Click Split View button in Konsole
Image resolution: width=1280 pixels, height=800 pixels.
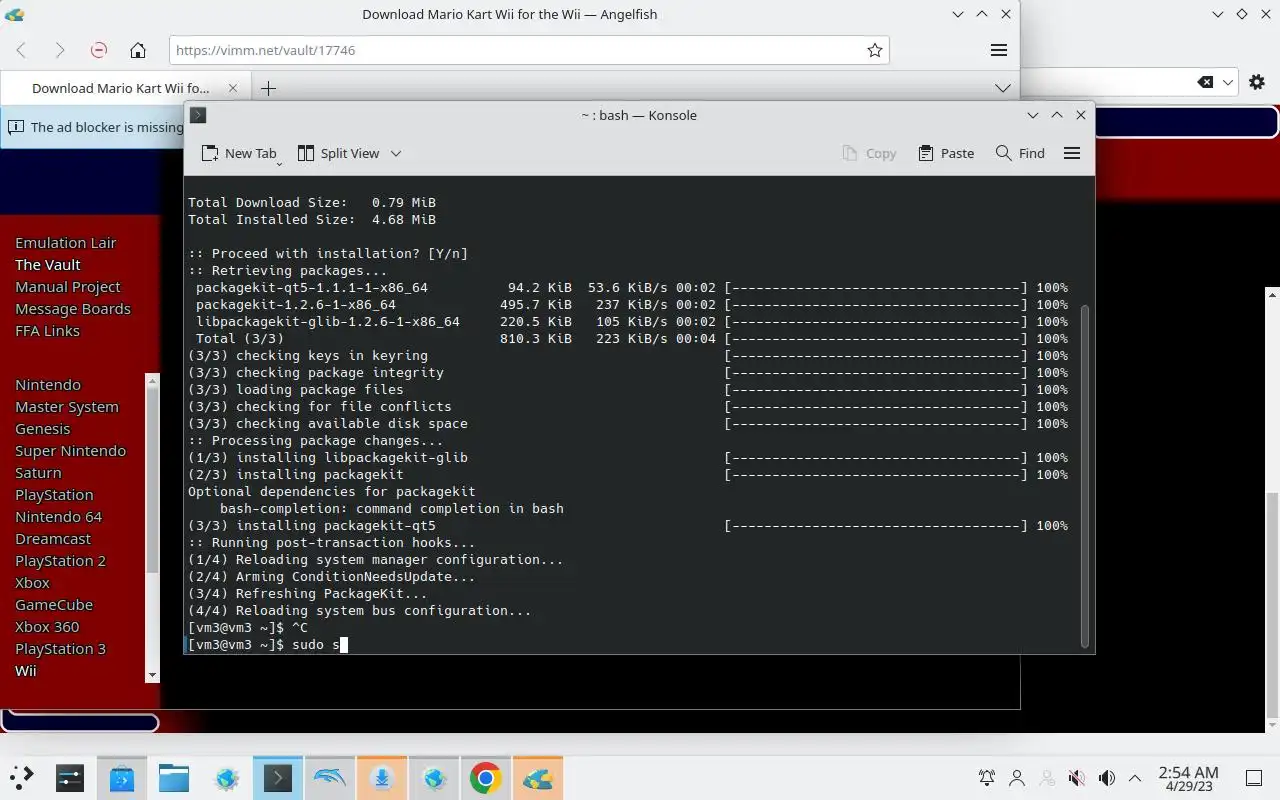[x=338, y=153]
